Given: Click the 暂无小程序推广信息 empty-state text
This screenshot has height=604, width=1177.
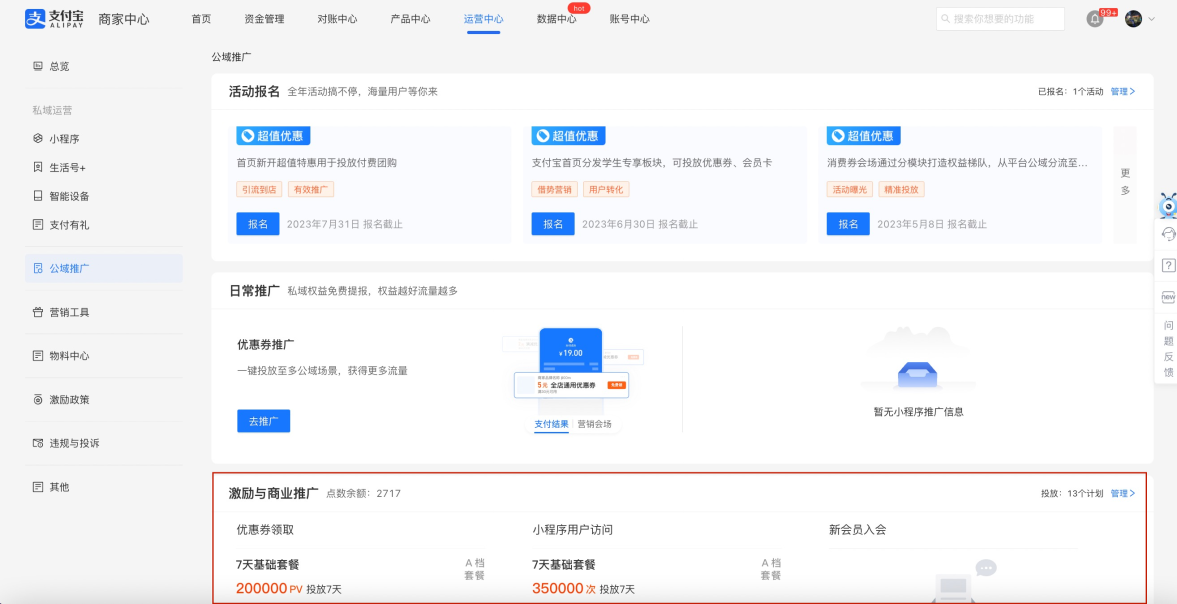Looking at the screenshot, I should click(x=918, y=411).
